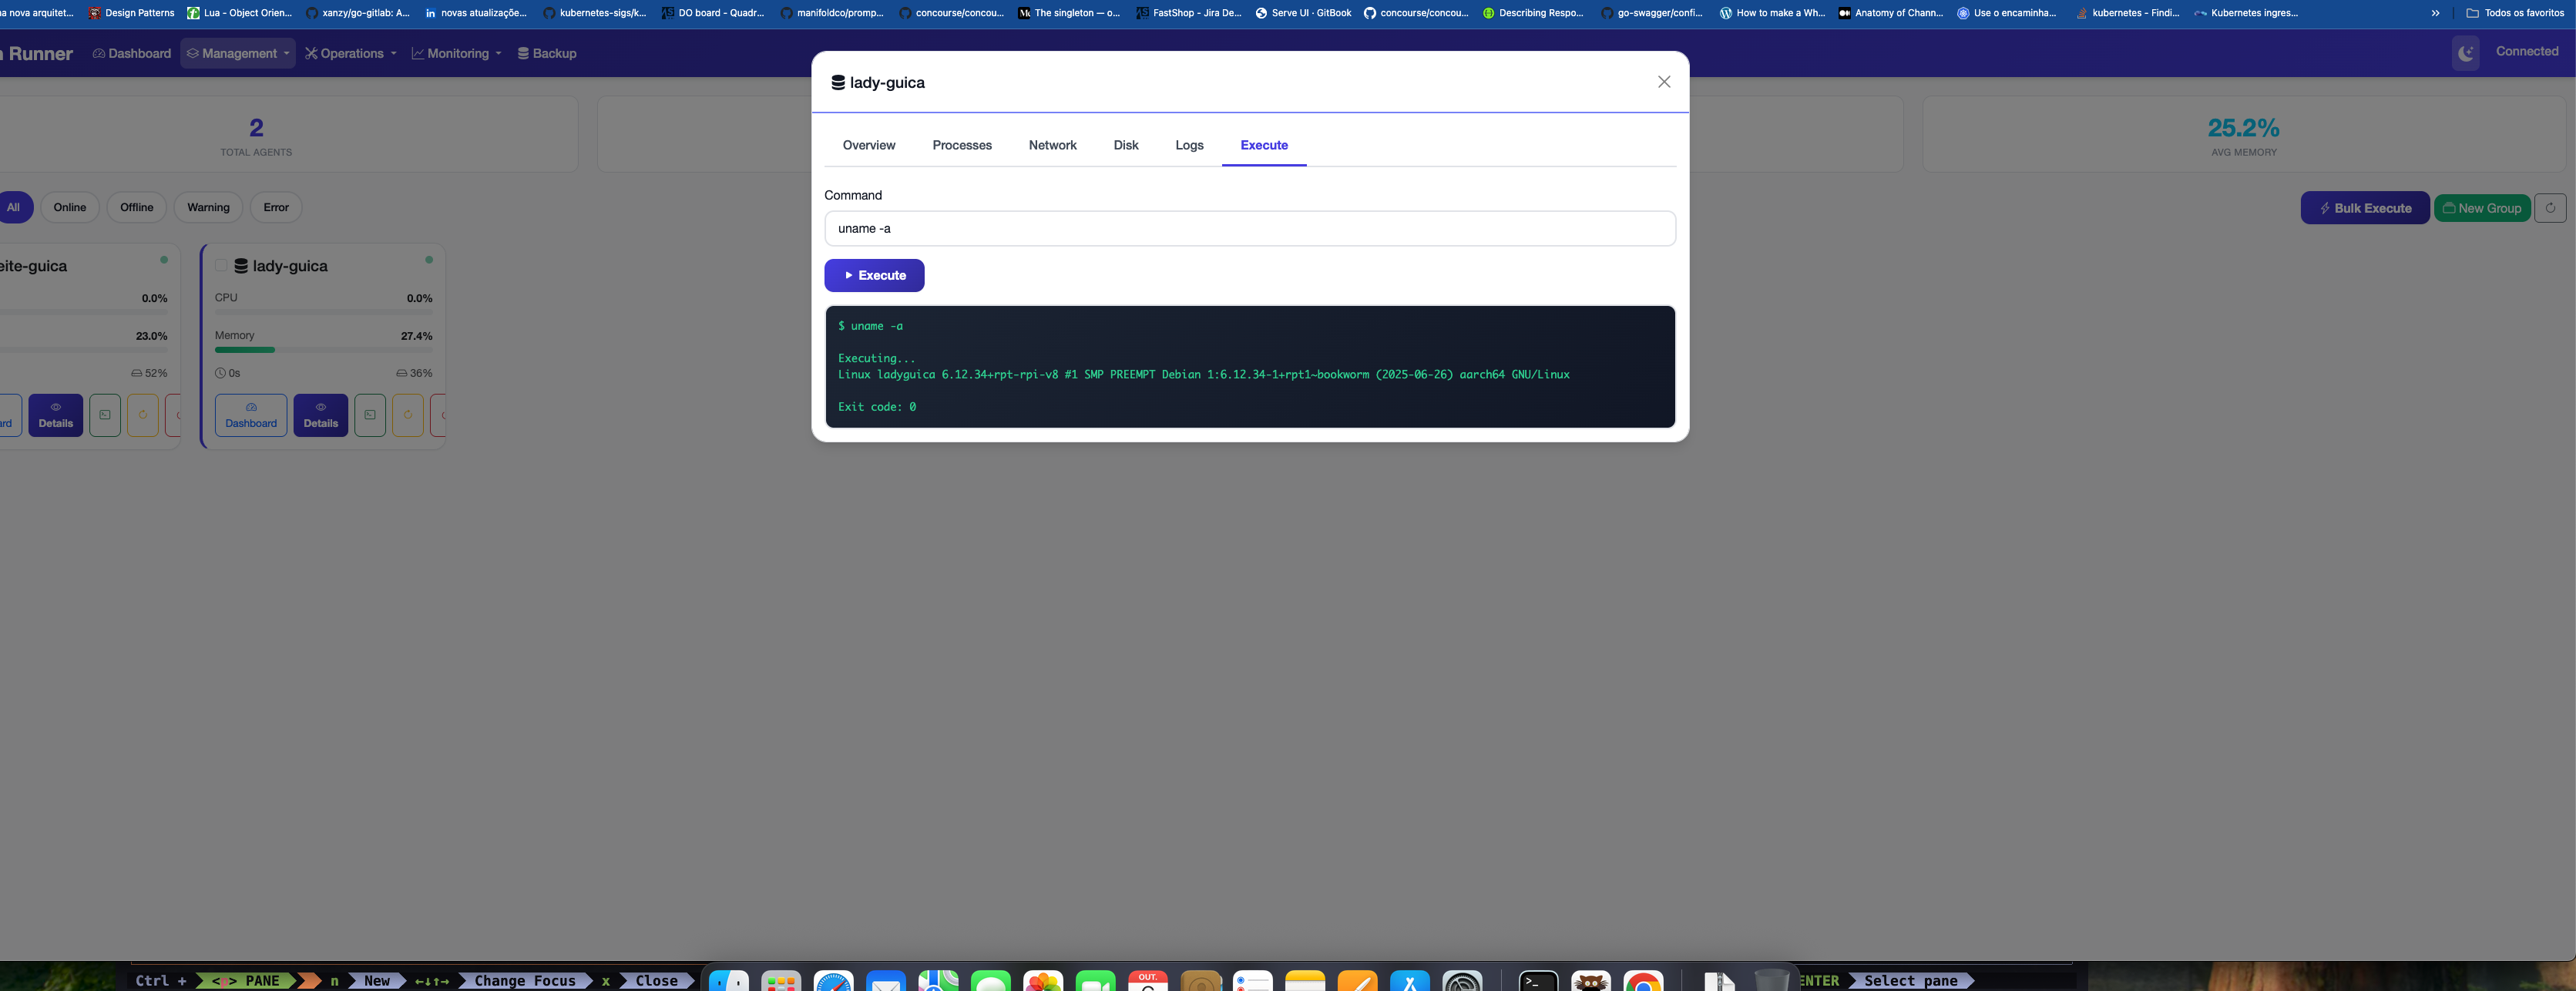Open the Terminal app in the dock
2576x991 pixels.
click(x=1538, y=981)
